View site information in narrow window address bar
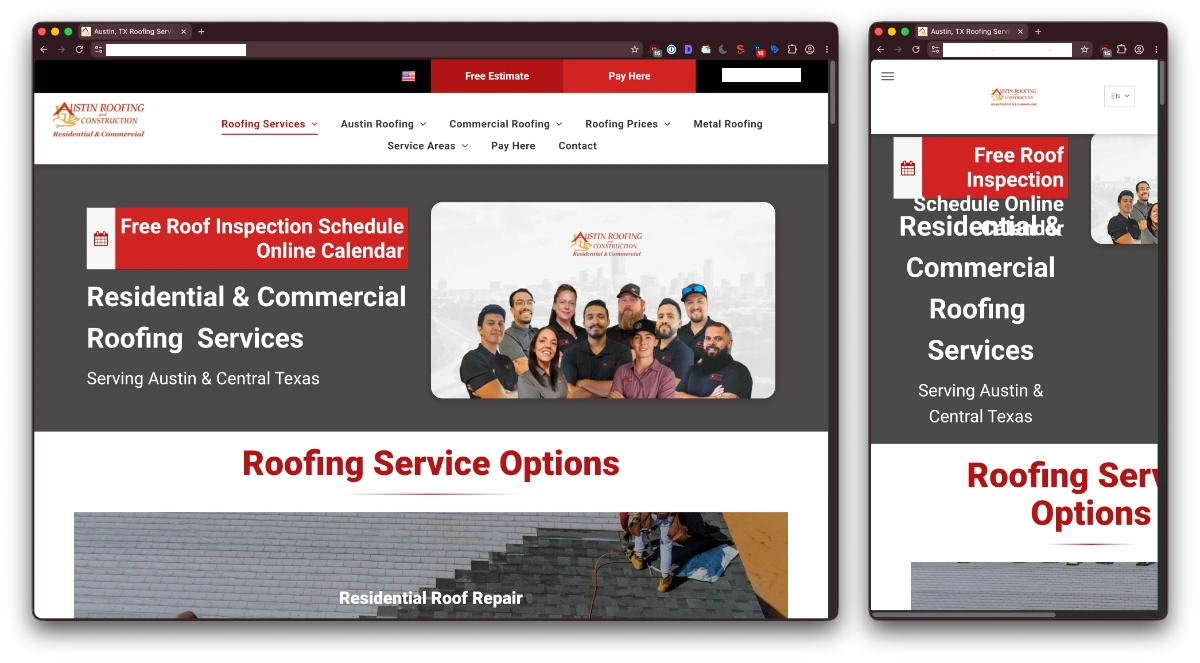 point(935,49)
